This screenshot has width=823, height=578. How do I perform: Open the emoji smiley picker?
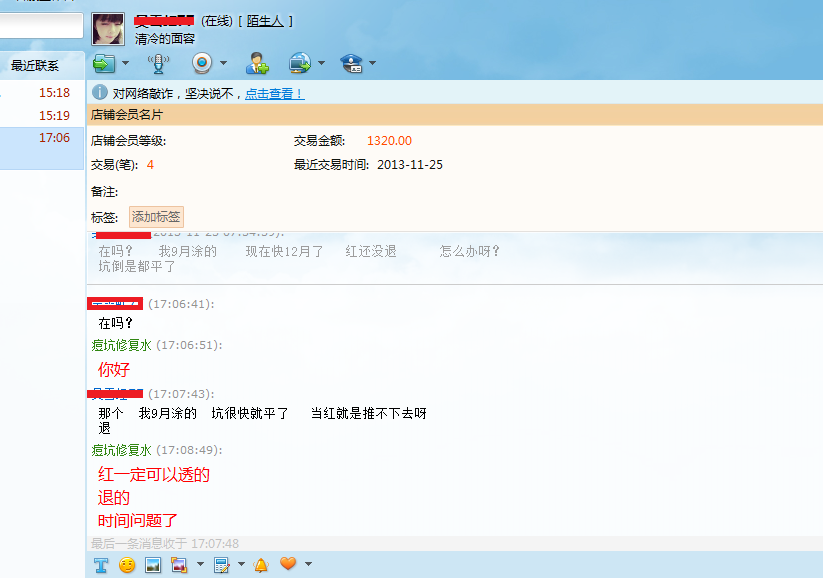[127, 565]
